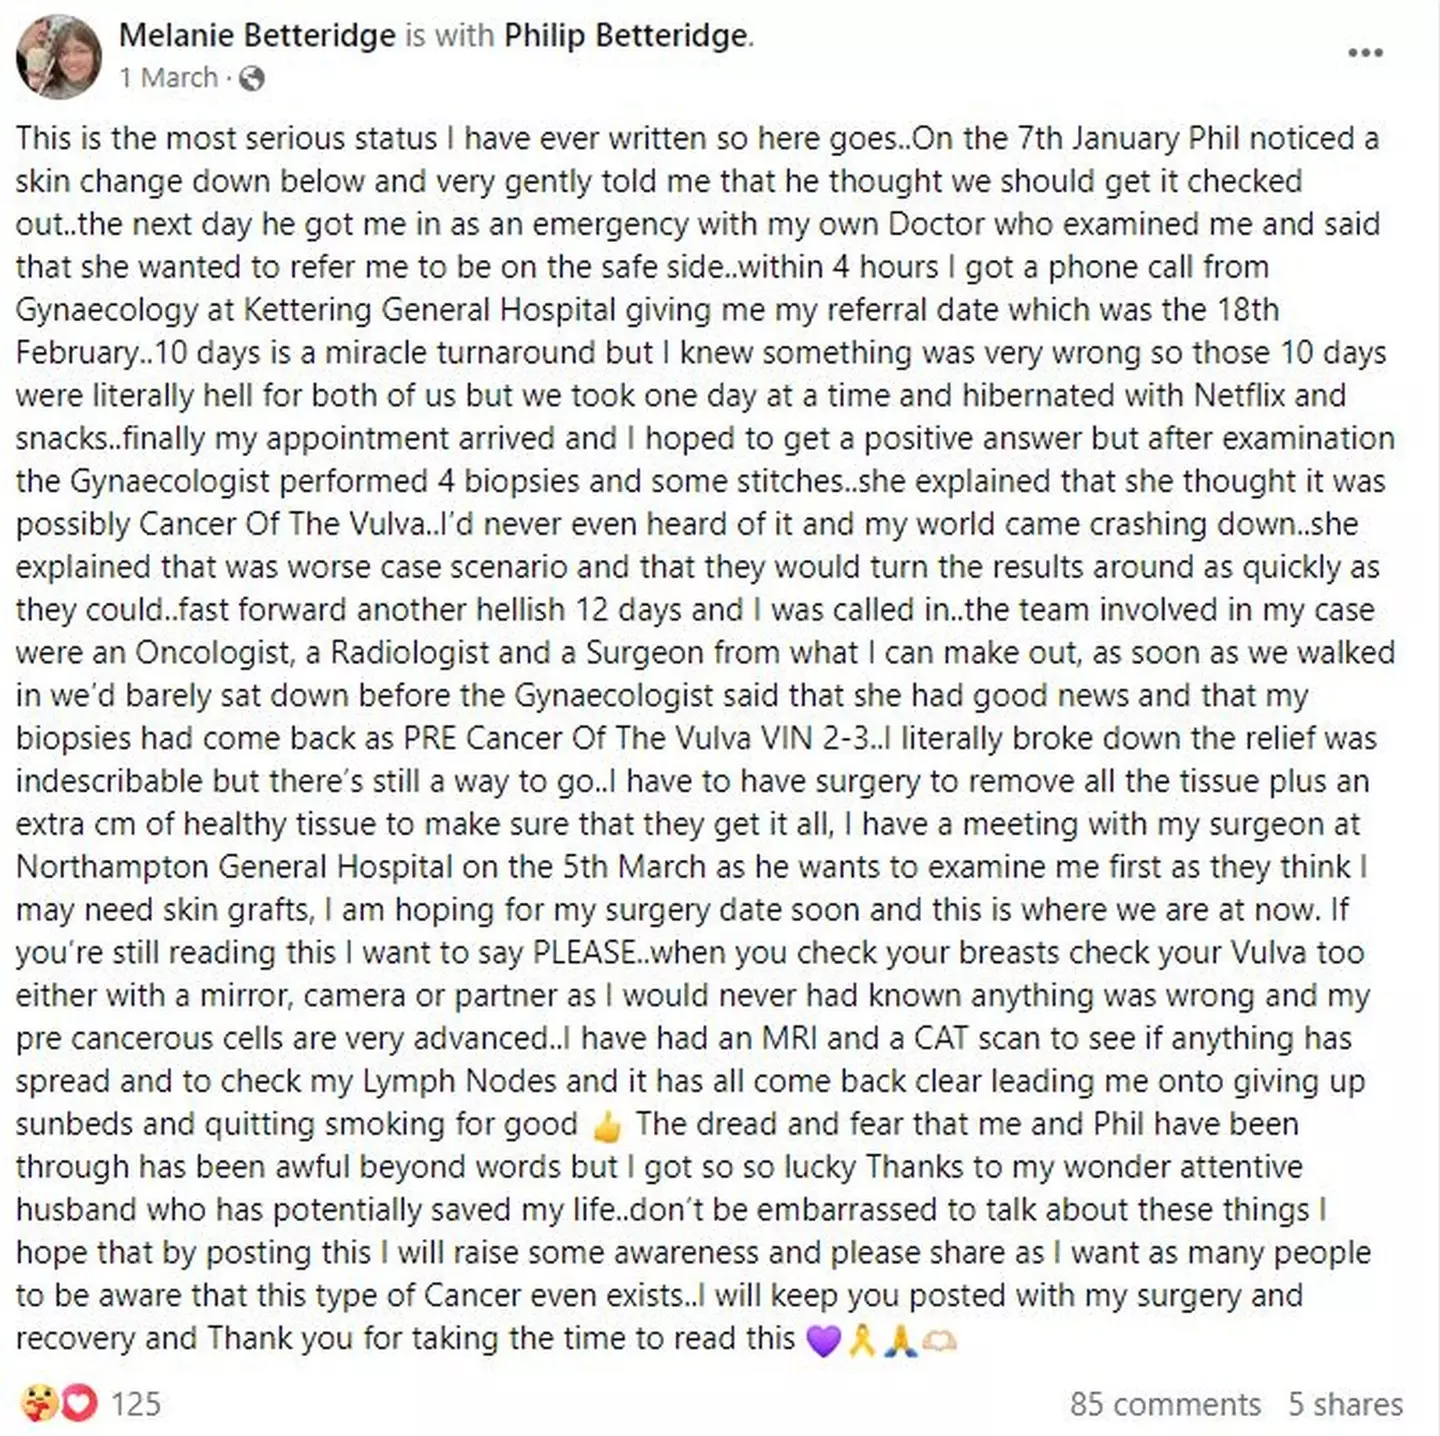Open the 85 comments link

1165,1403
